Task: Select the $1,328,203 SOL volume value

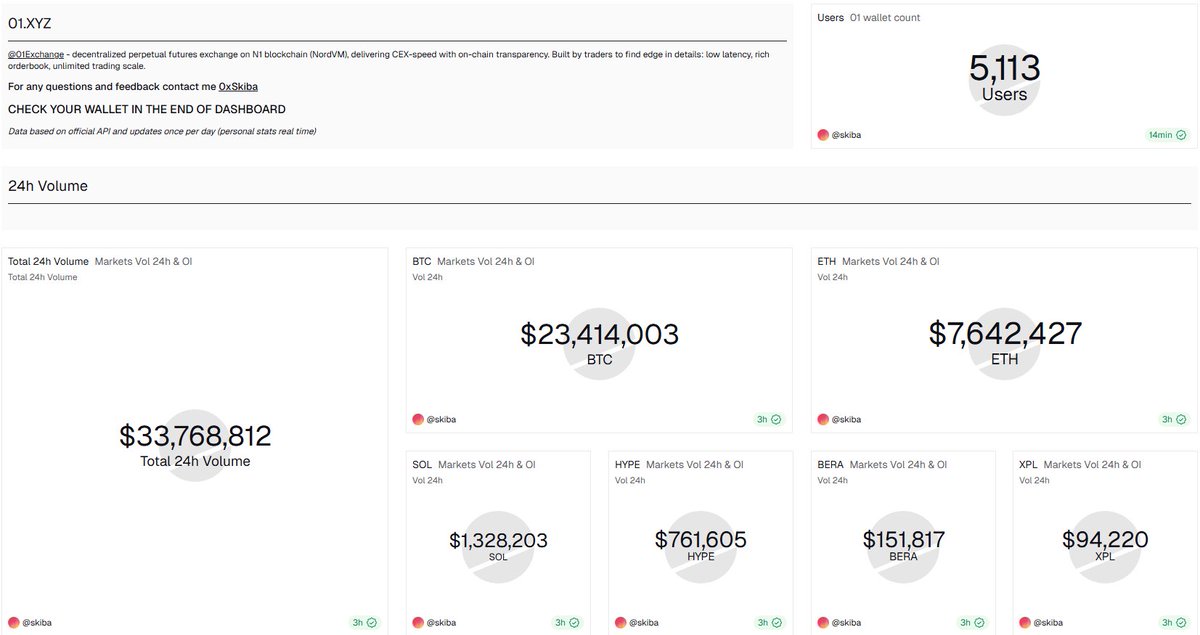Action: (x=498, y=541)
